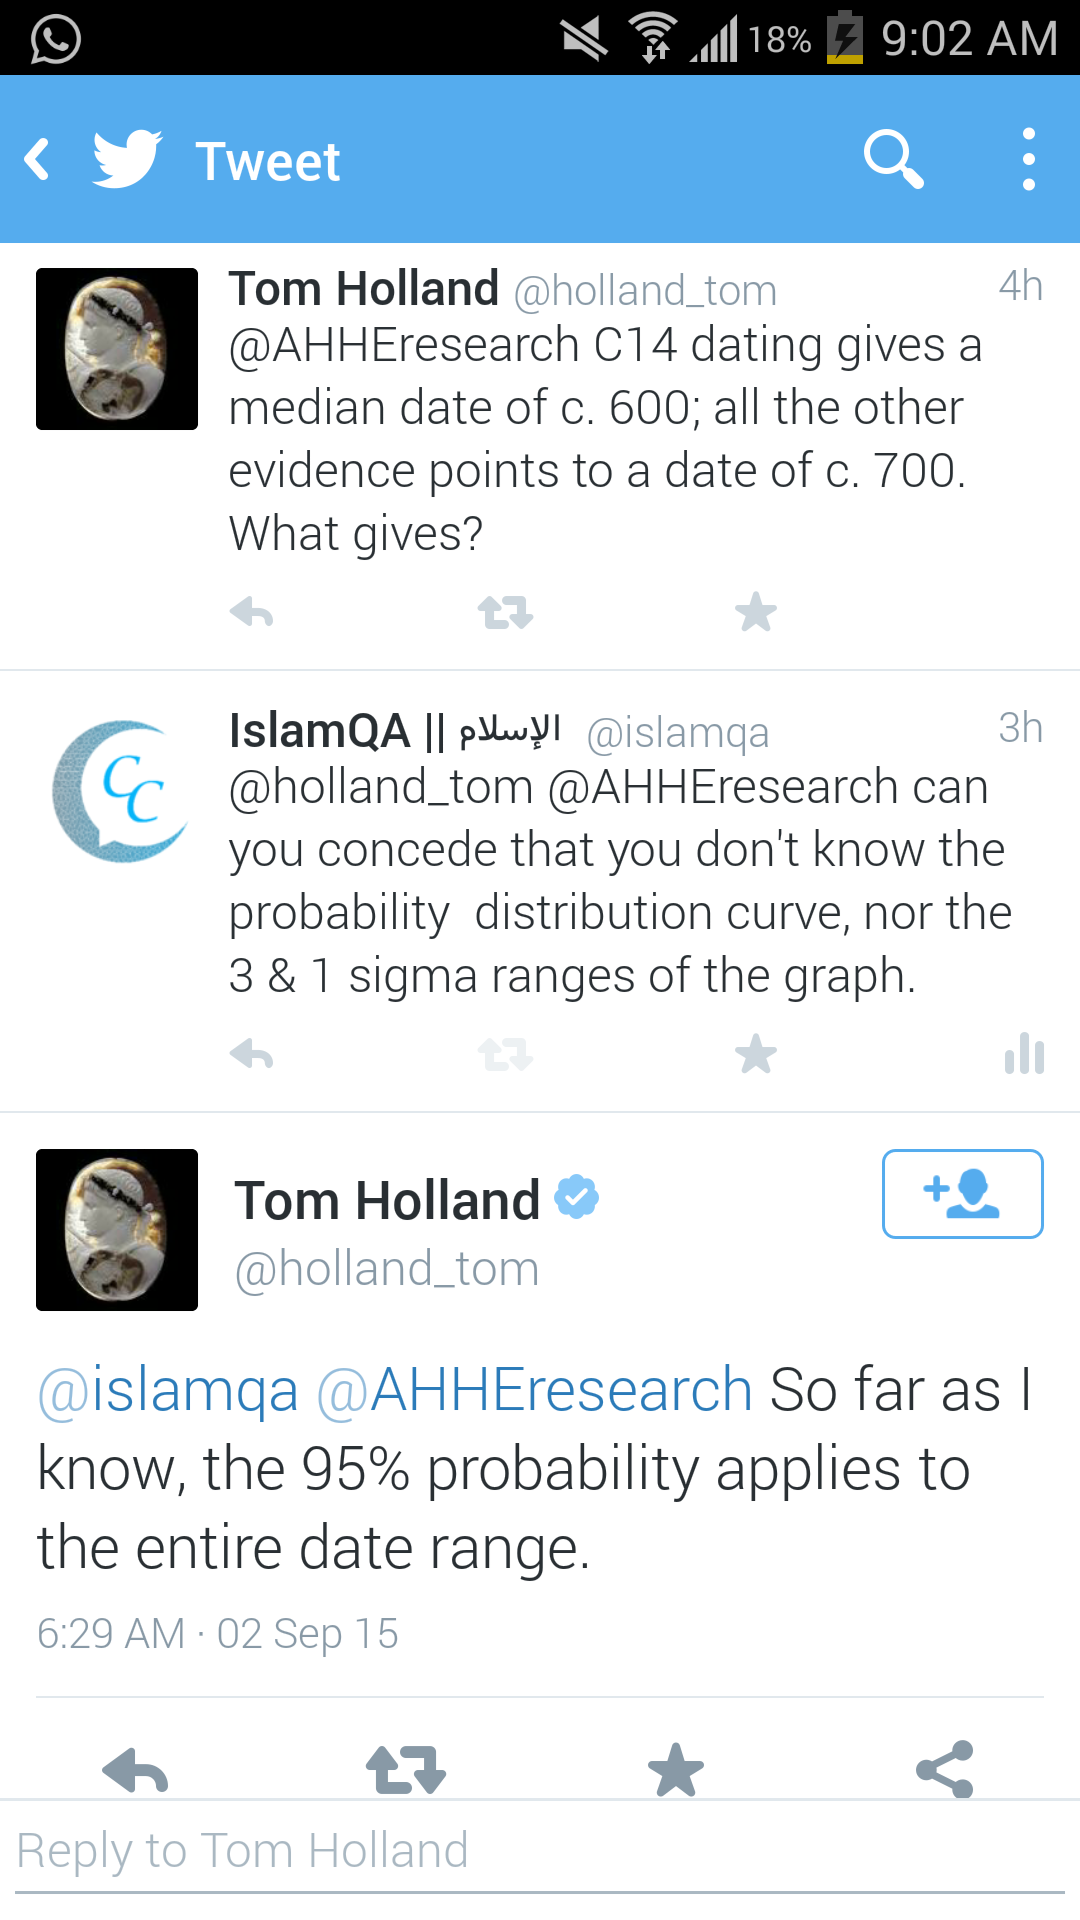This screenshot has width=1080, height=1920.
Task: View IslamQA tweet activity analytics
Action: [x=1024, y=1054]
